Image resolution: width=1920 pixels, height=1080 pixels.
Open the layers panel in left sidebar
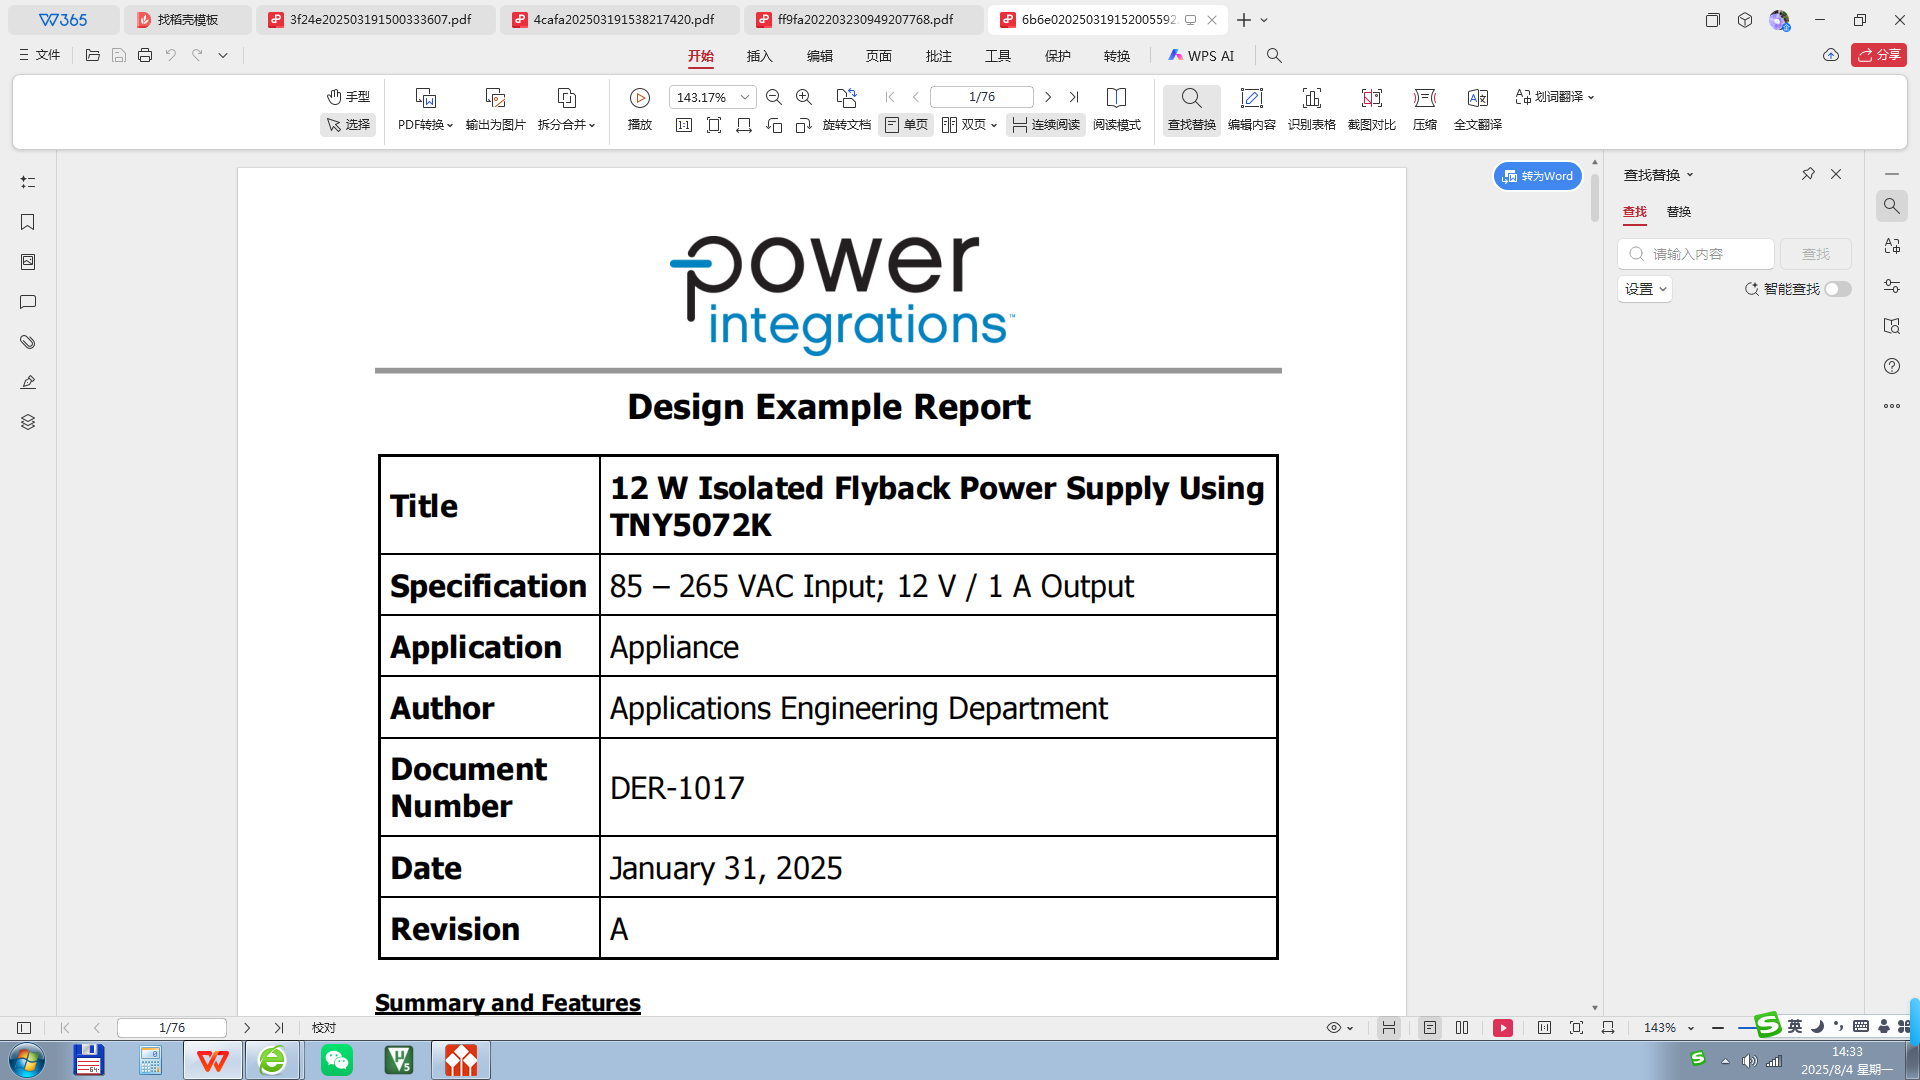pos(28,422)
